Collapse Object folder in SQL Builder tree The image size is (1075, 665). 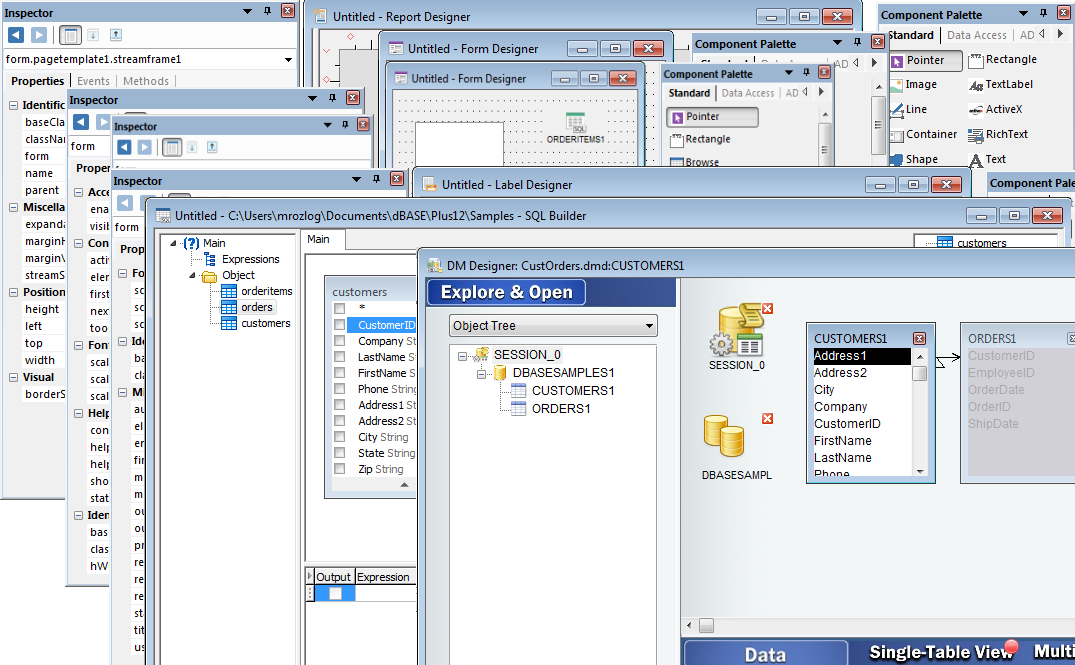tap(192, 275)
